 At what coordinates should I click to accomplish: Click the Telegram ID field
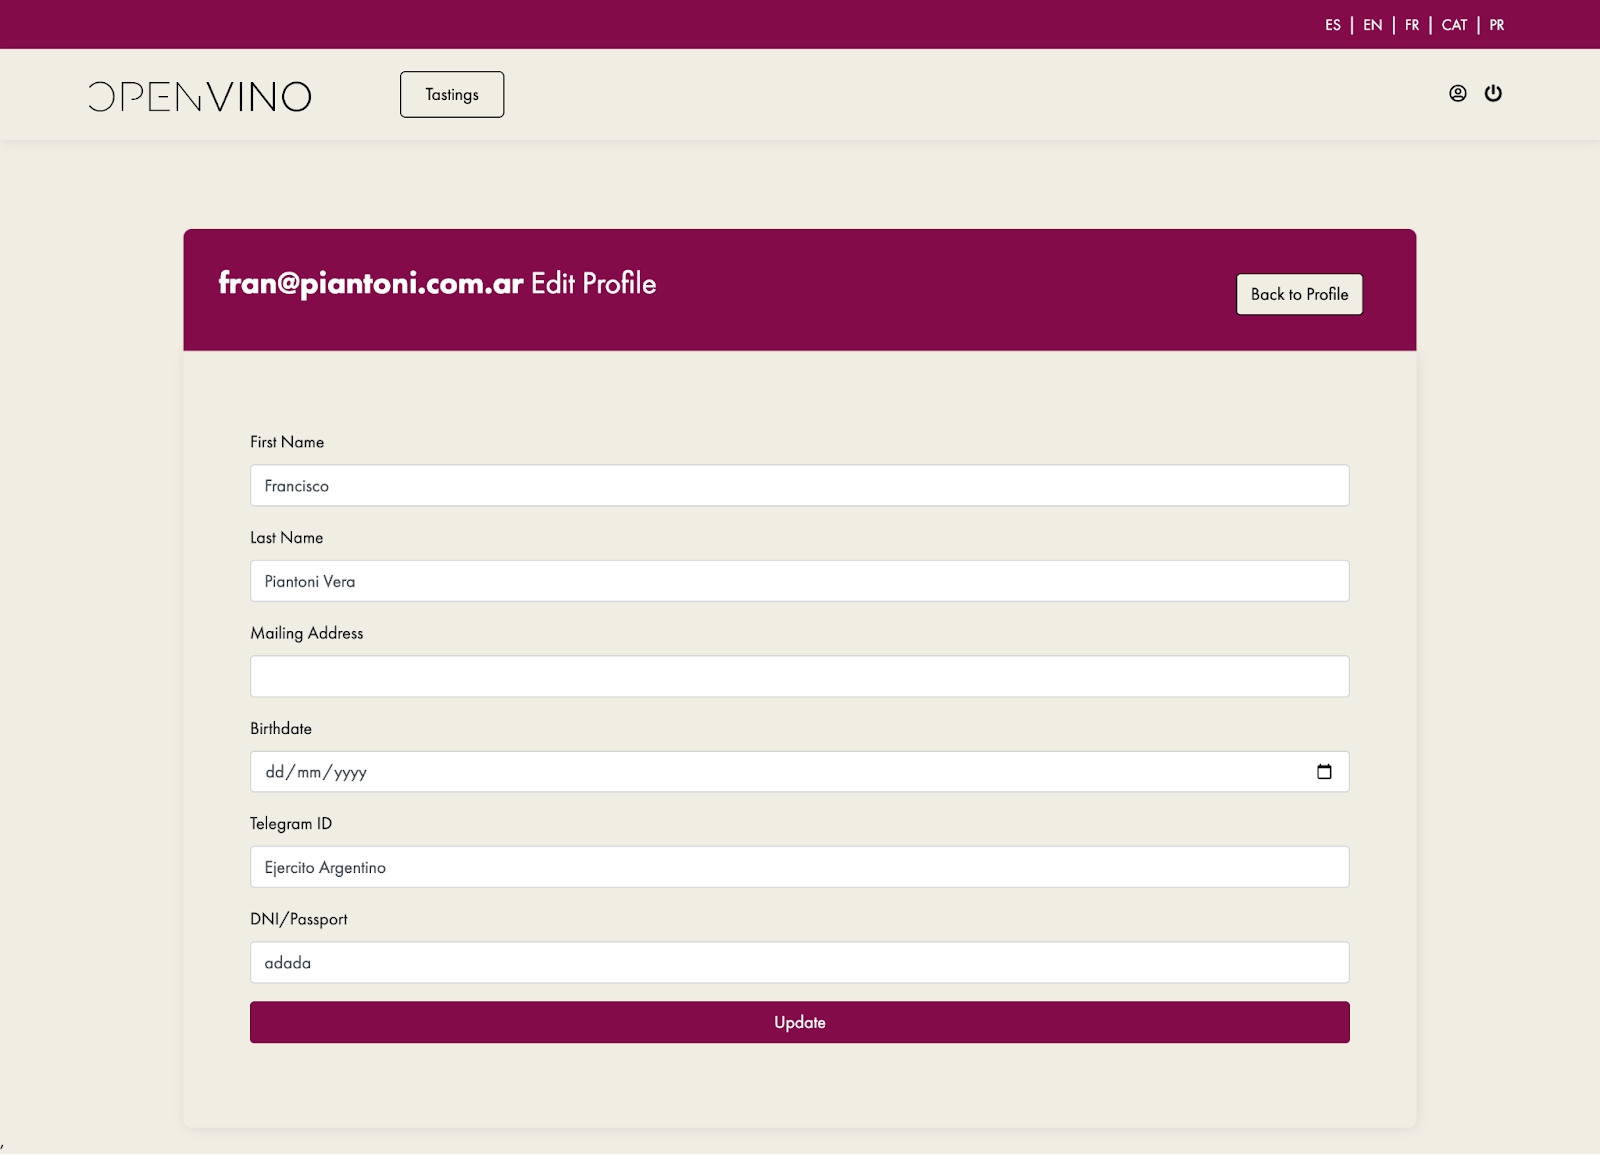pyautogui.click(x=800, y=867)
